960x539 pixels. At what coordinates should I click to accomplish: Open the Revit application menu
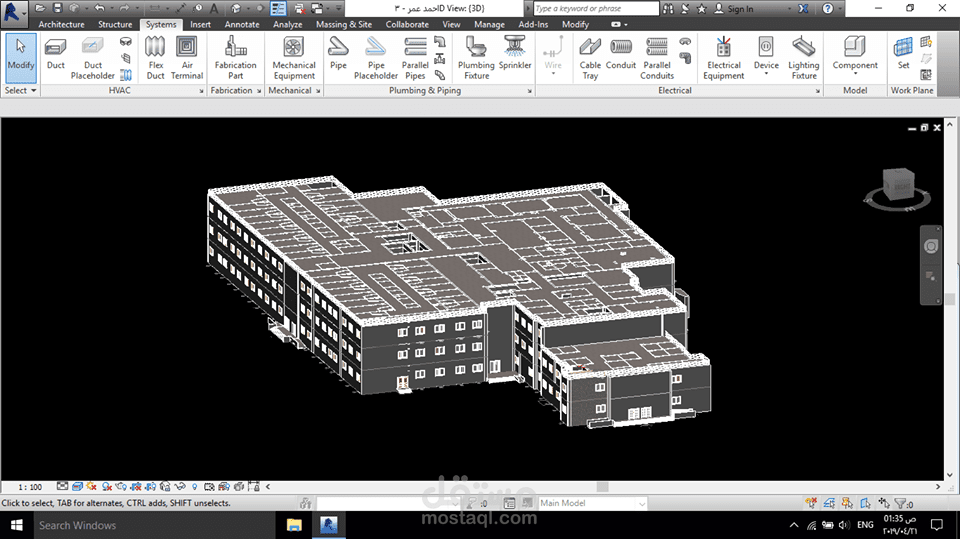[x=13, y=12]
